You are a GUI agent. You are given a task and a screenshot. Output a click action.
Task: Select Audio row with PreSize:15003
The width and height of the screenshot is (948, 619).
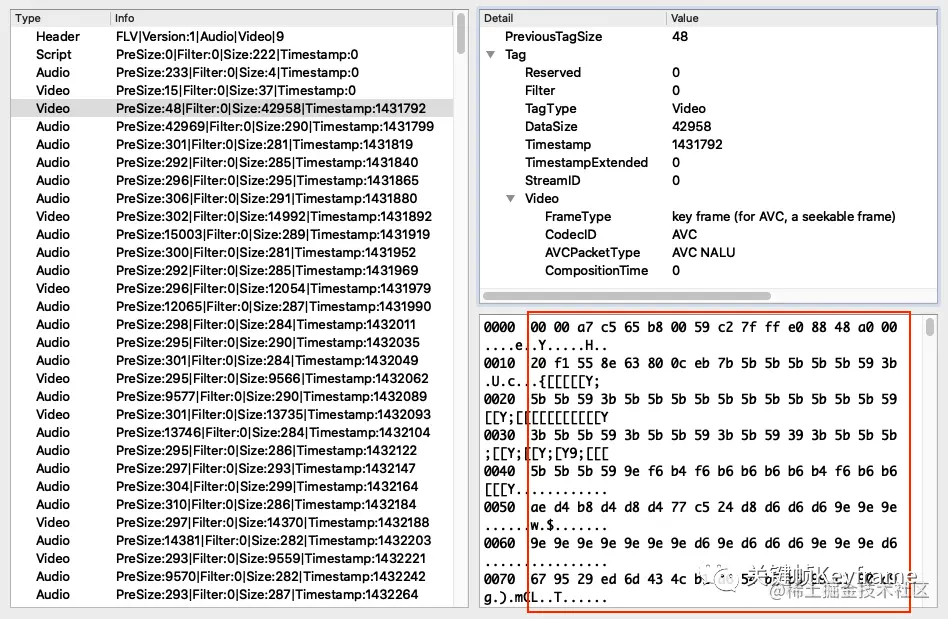pos(232,235)
